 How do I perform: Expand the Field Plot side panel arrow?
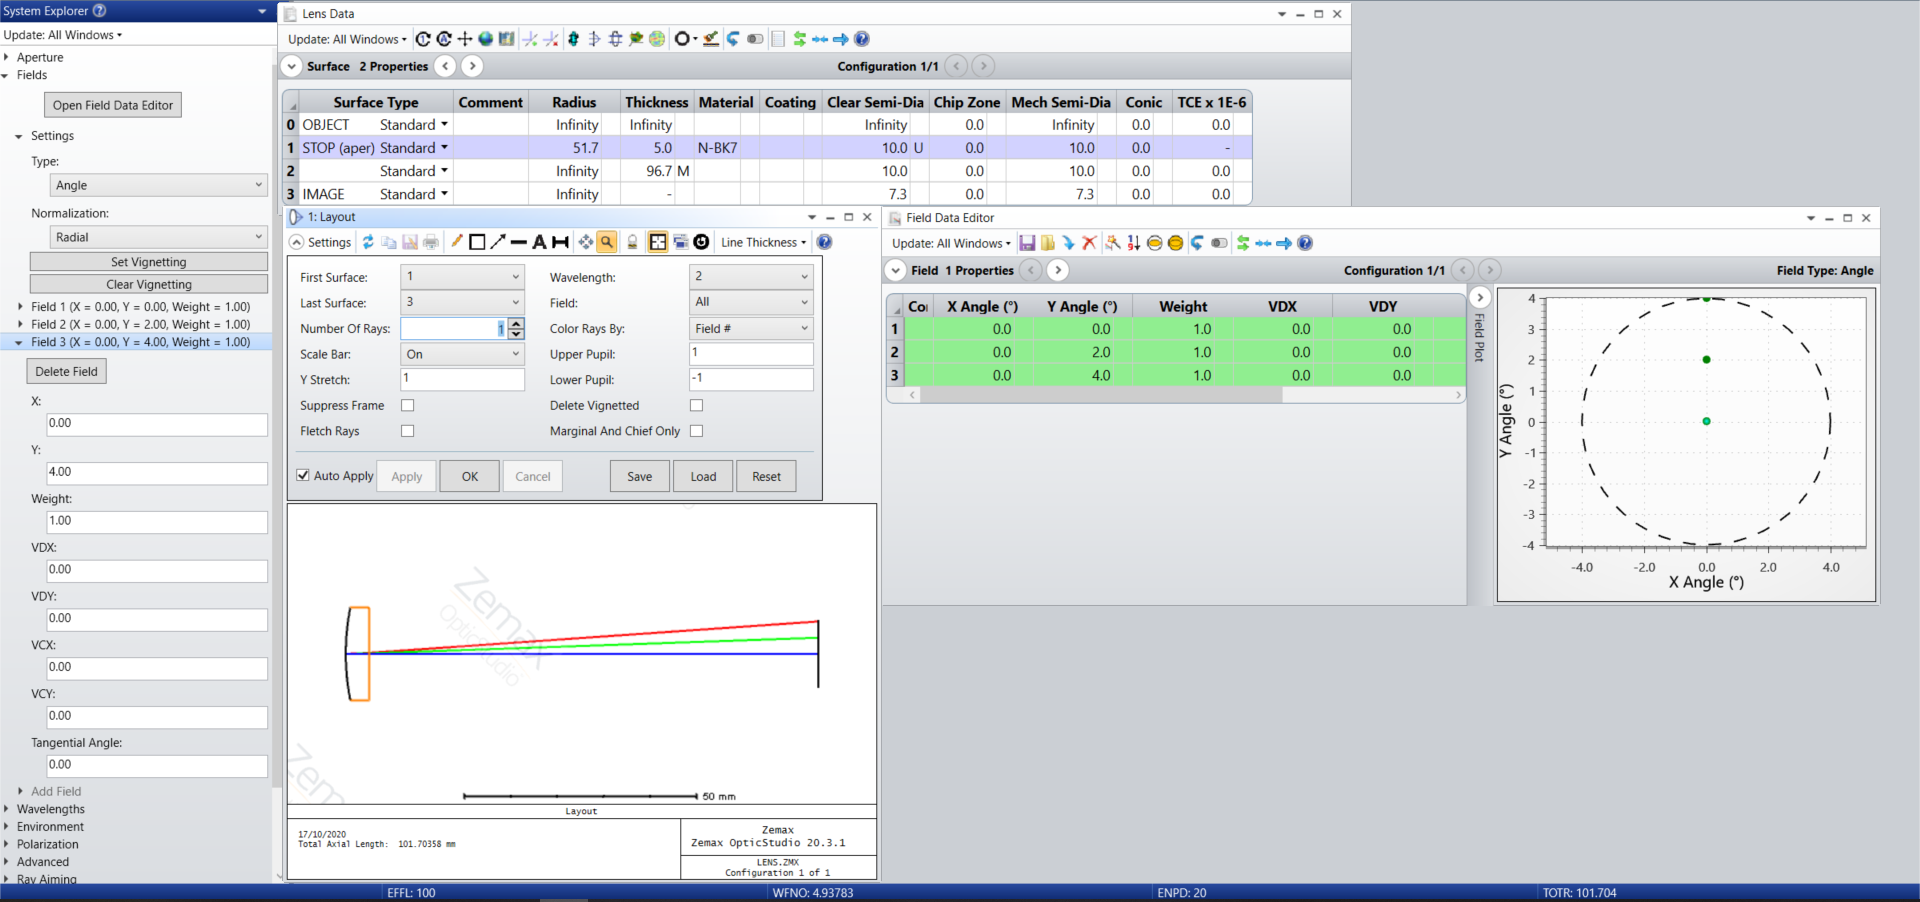click(1480, 298)
